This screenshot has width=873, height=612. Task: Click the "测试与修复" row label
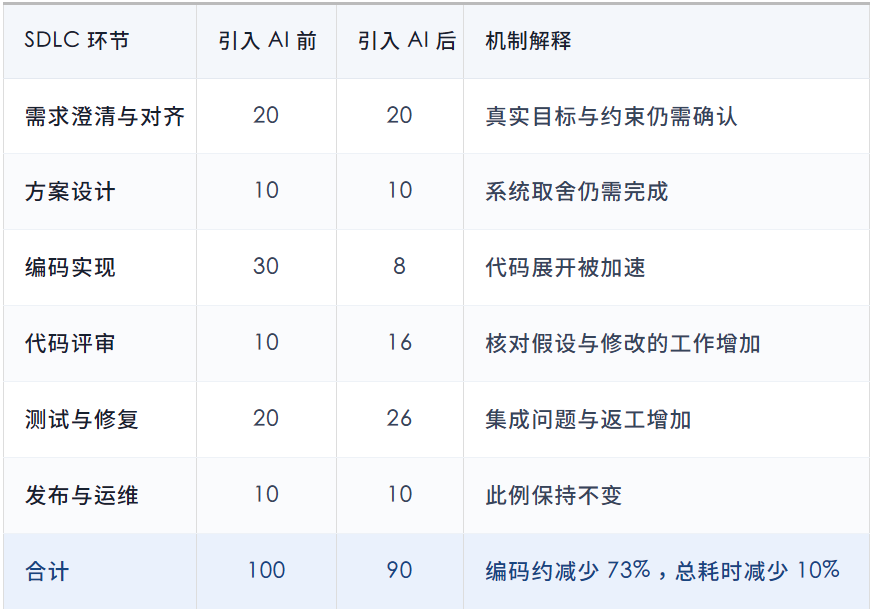(82, 419)
